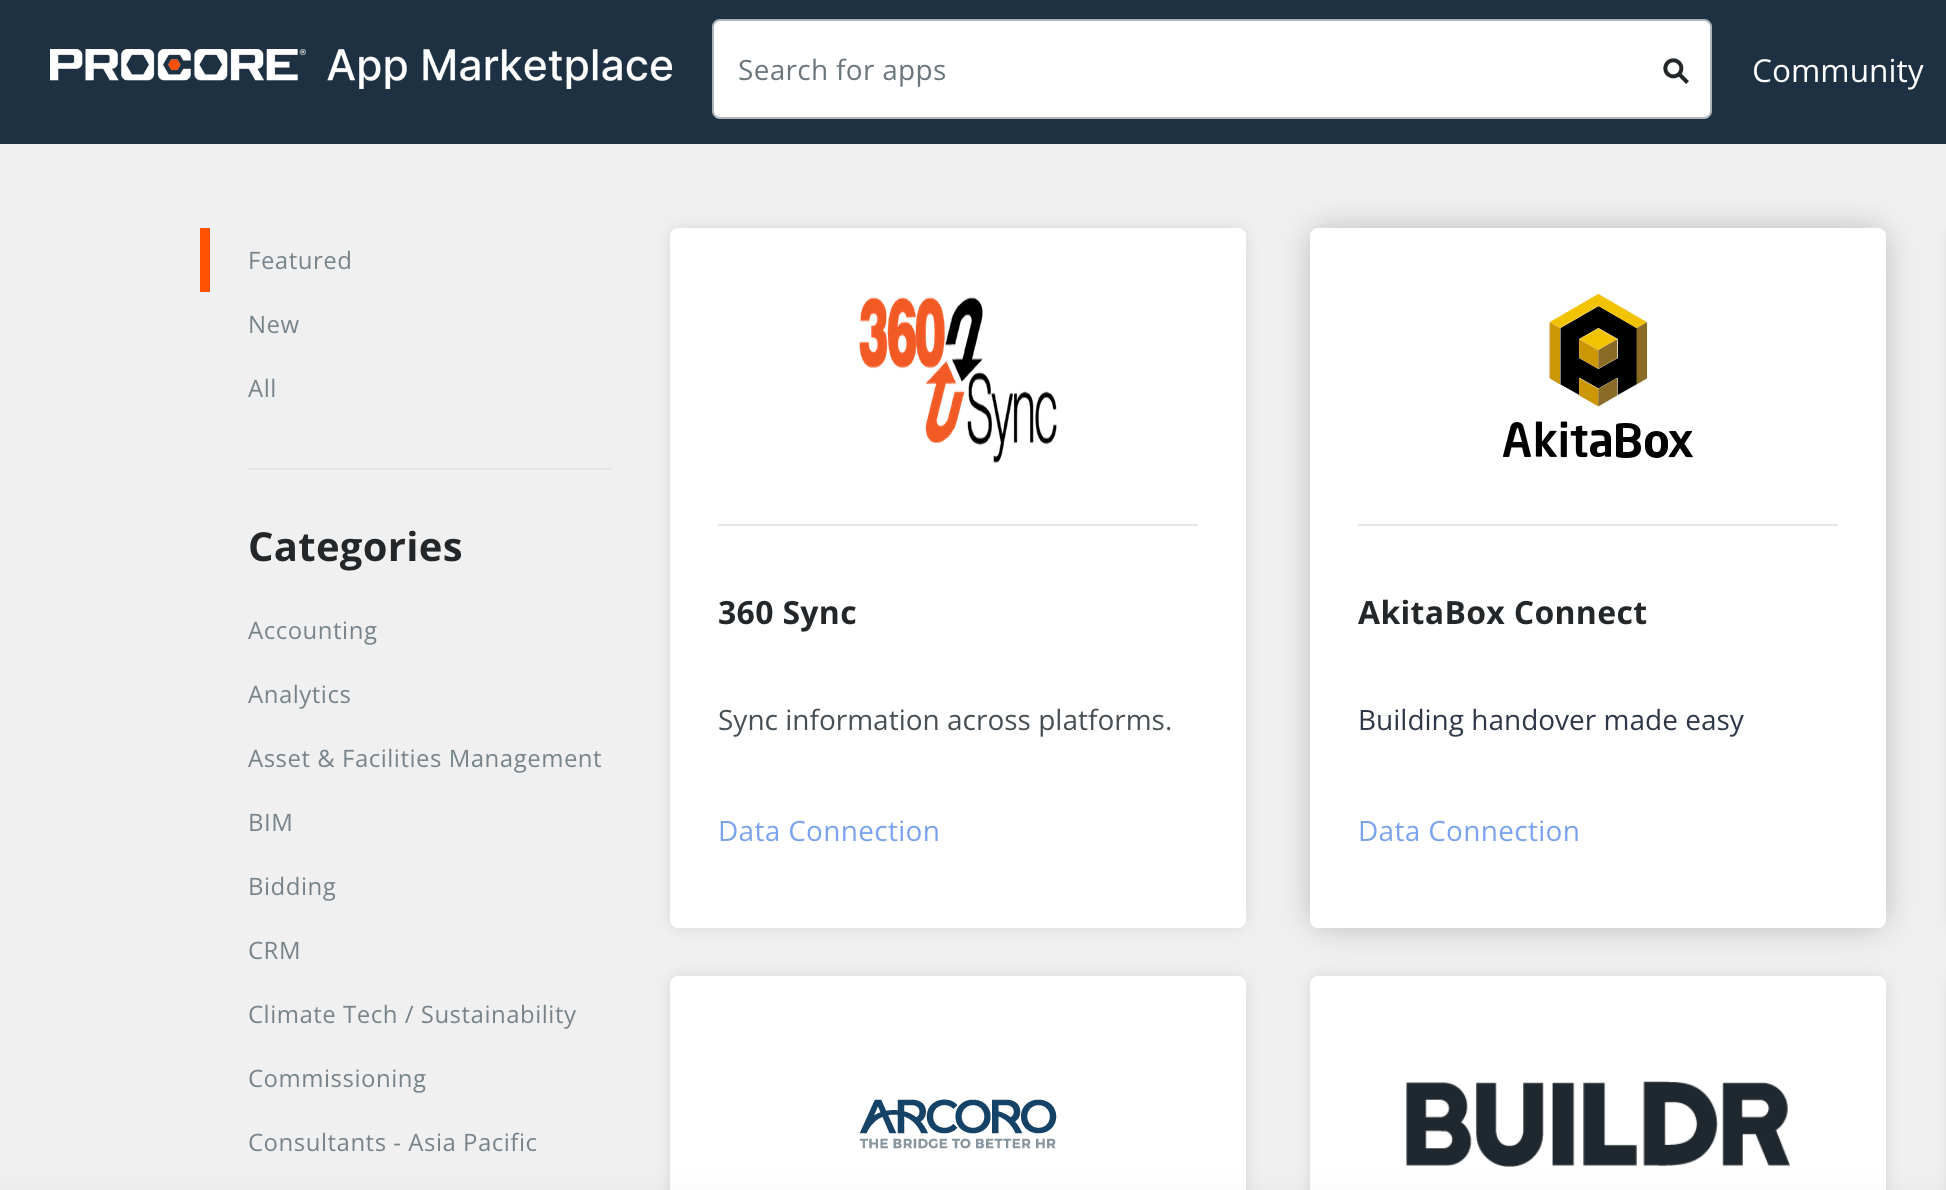Click the AkitaBox hexagon logo
1946x1190 pixels.
1598,350
